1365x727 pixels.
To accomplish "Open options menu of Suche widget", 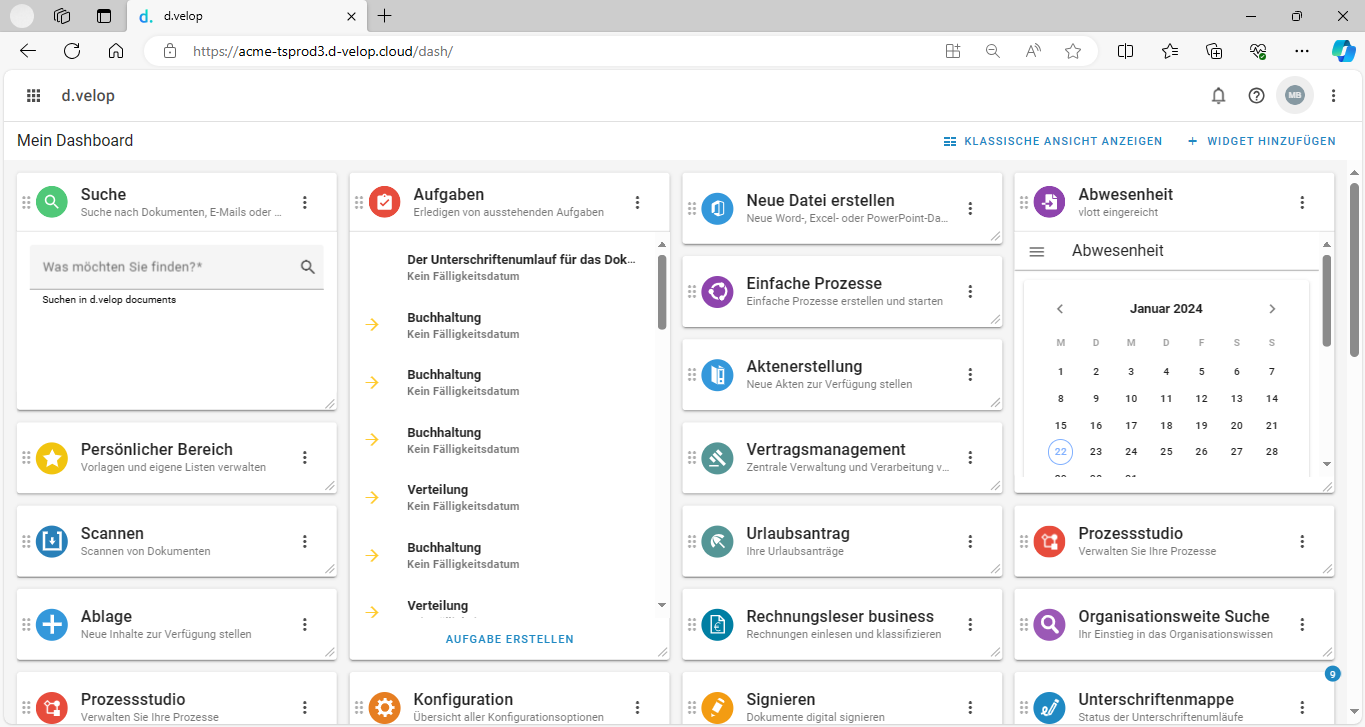I will tap(305, 202).
